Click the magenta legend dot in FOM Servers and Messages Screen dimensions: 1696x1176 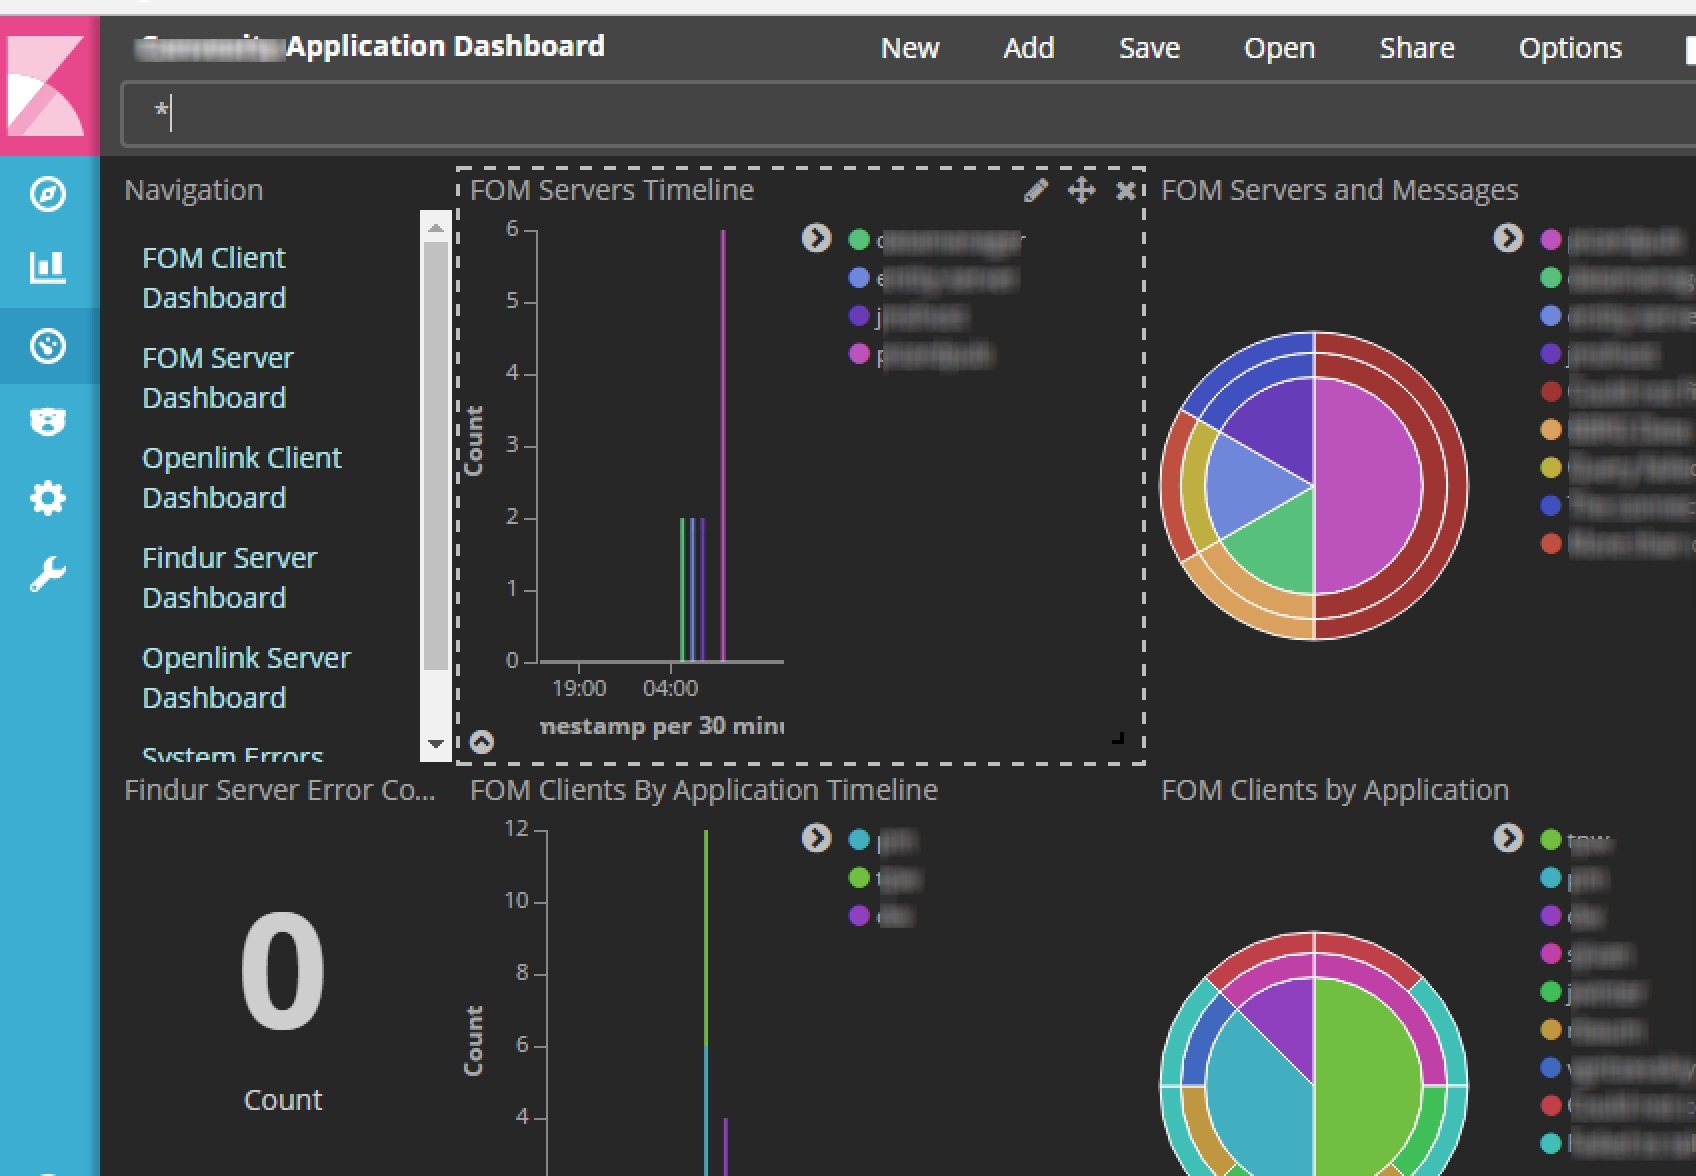point(1551,239)
